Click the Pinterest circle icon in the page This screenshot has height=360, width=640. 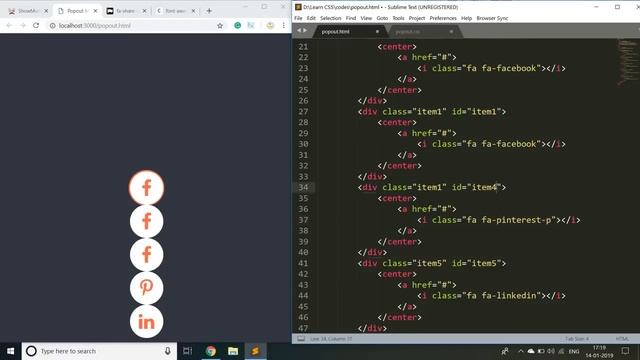pyautogui.click(x=147, y=288)
